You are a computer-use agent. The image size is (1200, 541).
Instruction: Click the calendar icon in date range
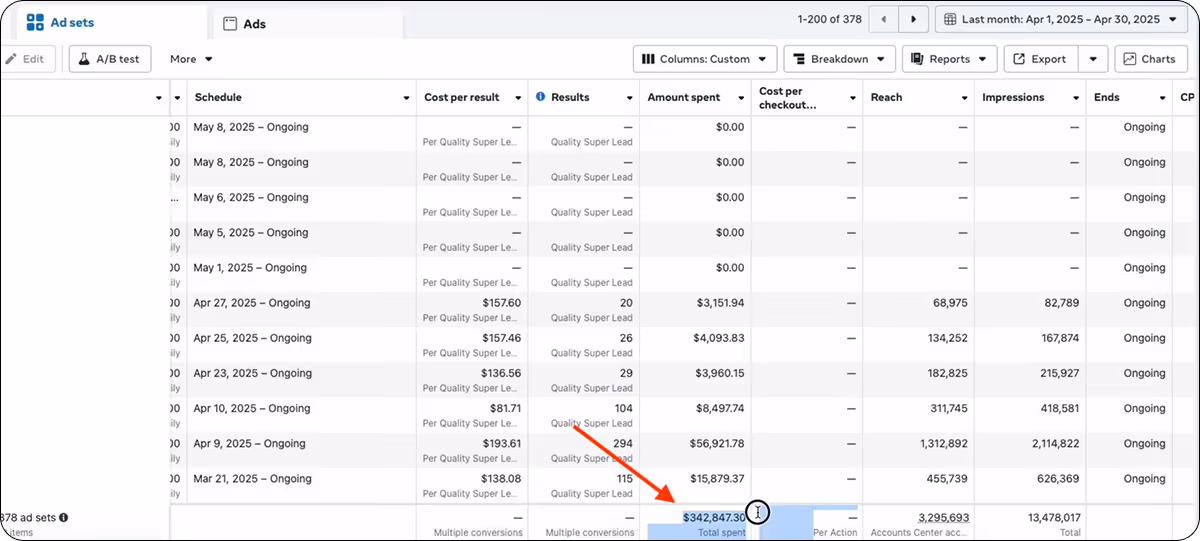[950, 19]
